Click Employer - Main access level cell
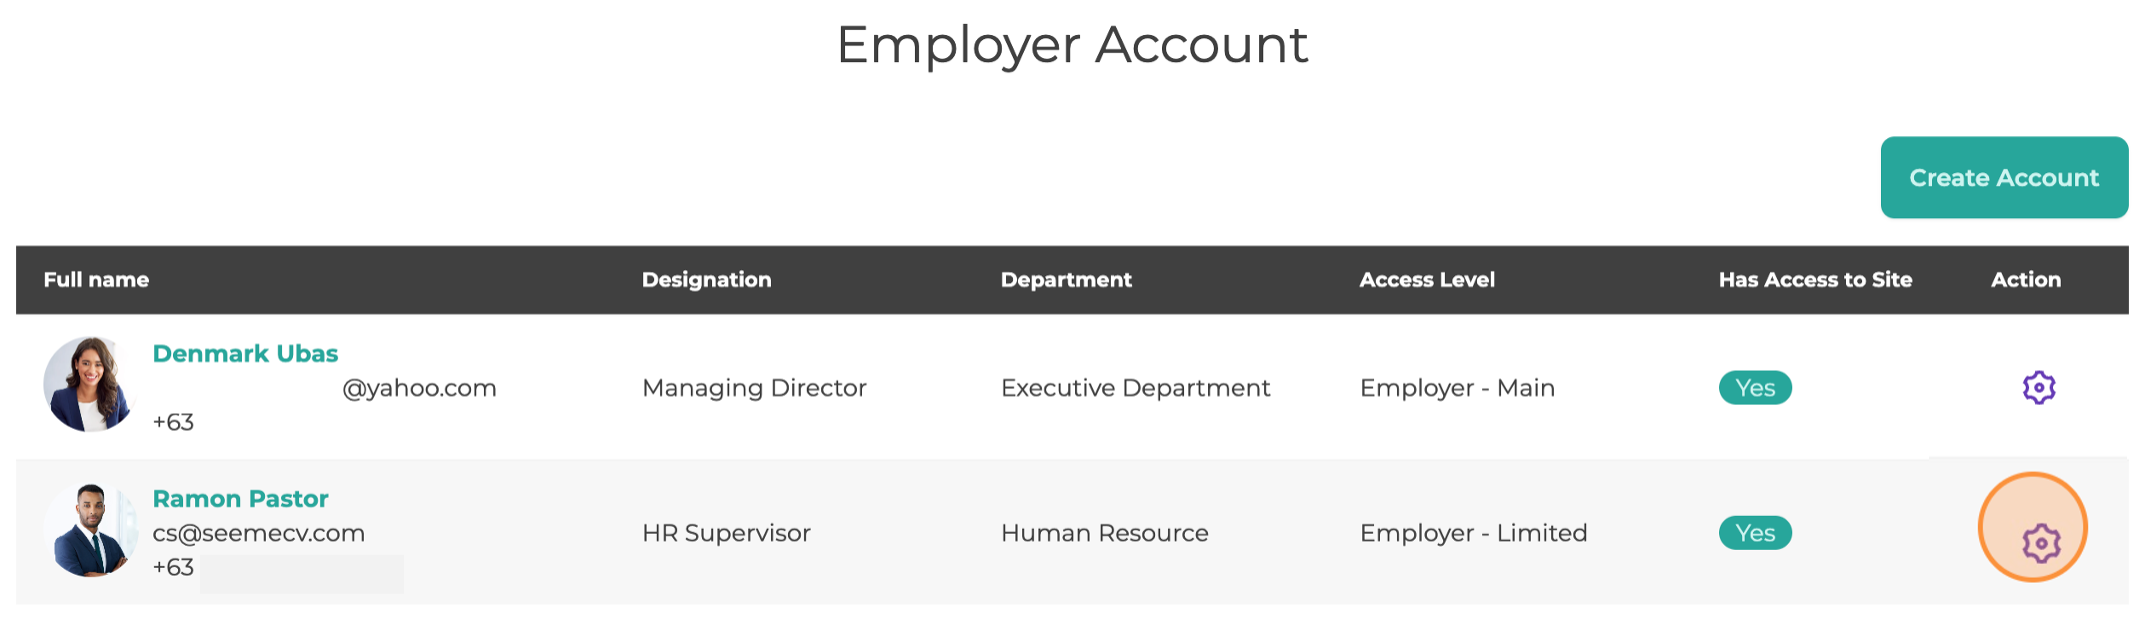 1457,388
